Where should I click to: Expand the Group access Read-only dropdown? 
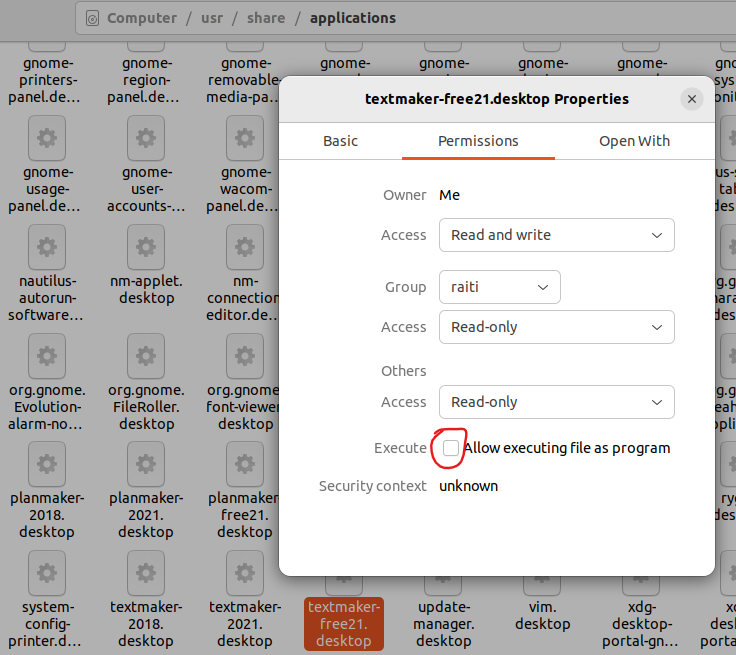(x=556, y=327)
